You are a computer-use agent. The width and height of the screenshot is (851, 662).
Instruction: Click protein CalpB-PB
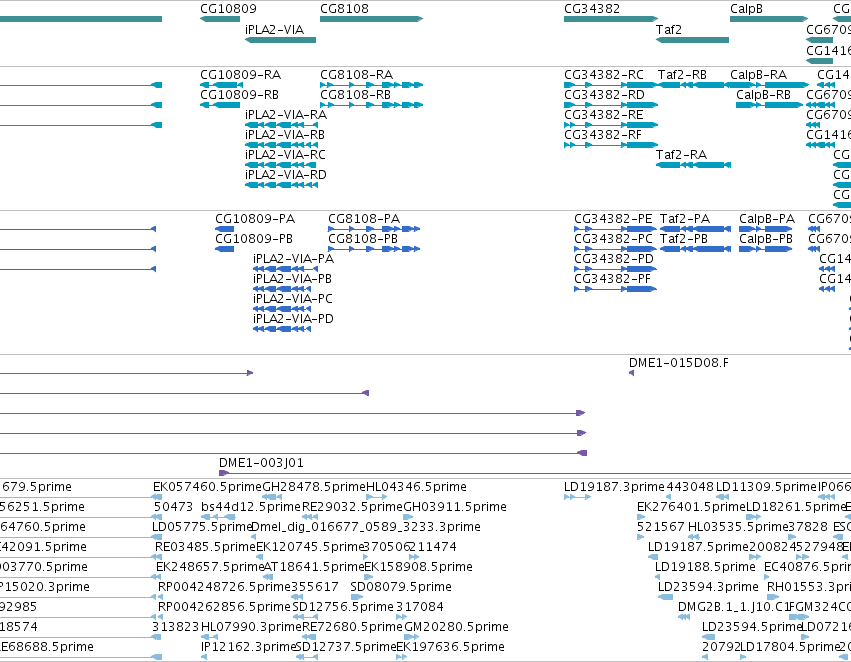click(766, 239)
